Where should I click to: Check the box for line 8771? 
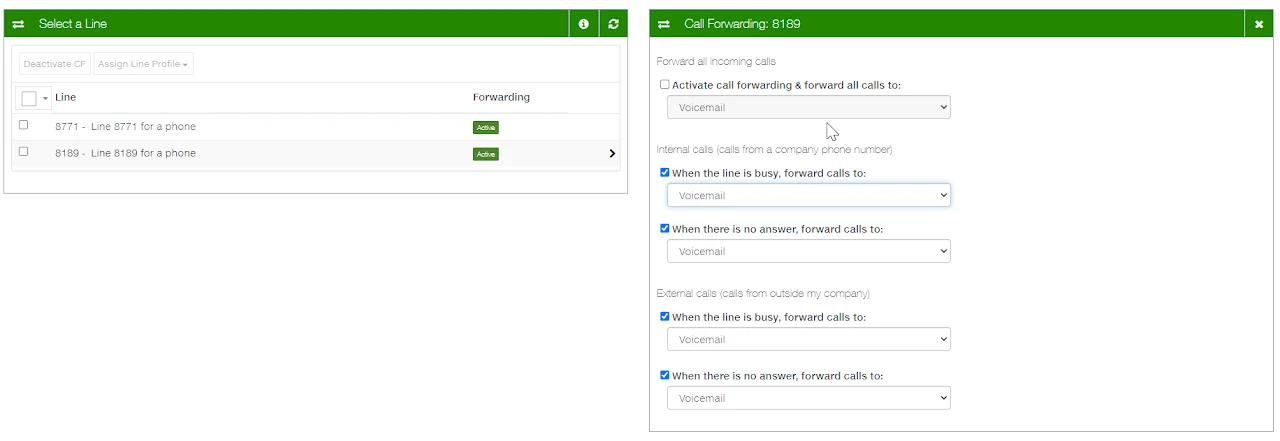coord(24,125)
